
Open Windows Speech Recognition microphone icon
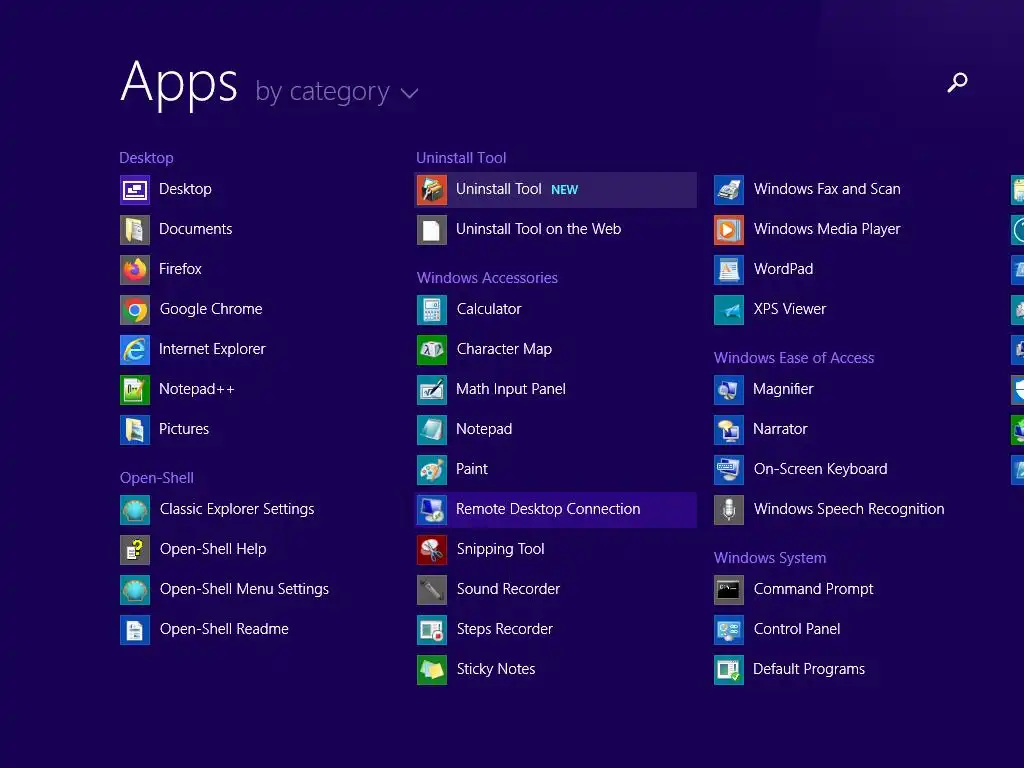[729, 509]
